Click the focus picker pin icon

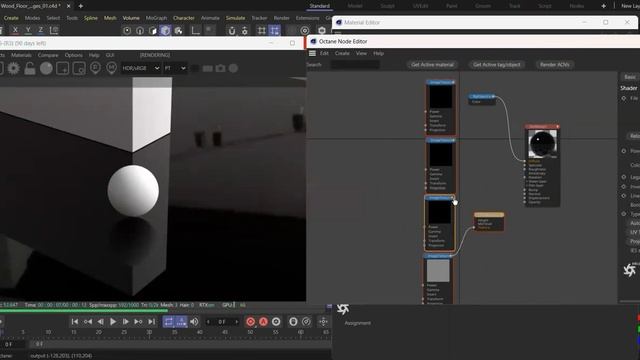tap(95, 68)
